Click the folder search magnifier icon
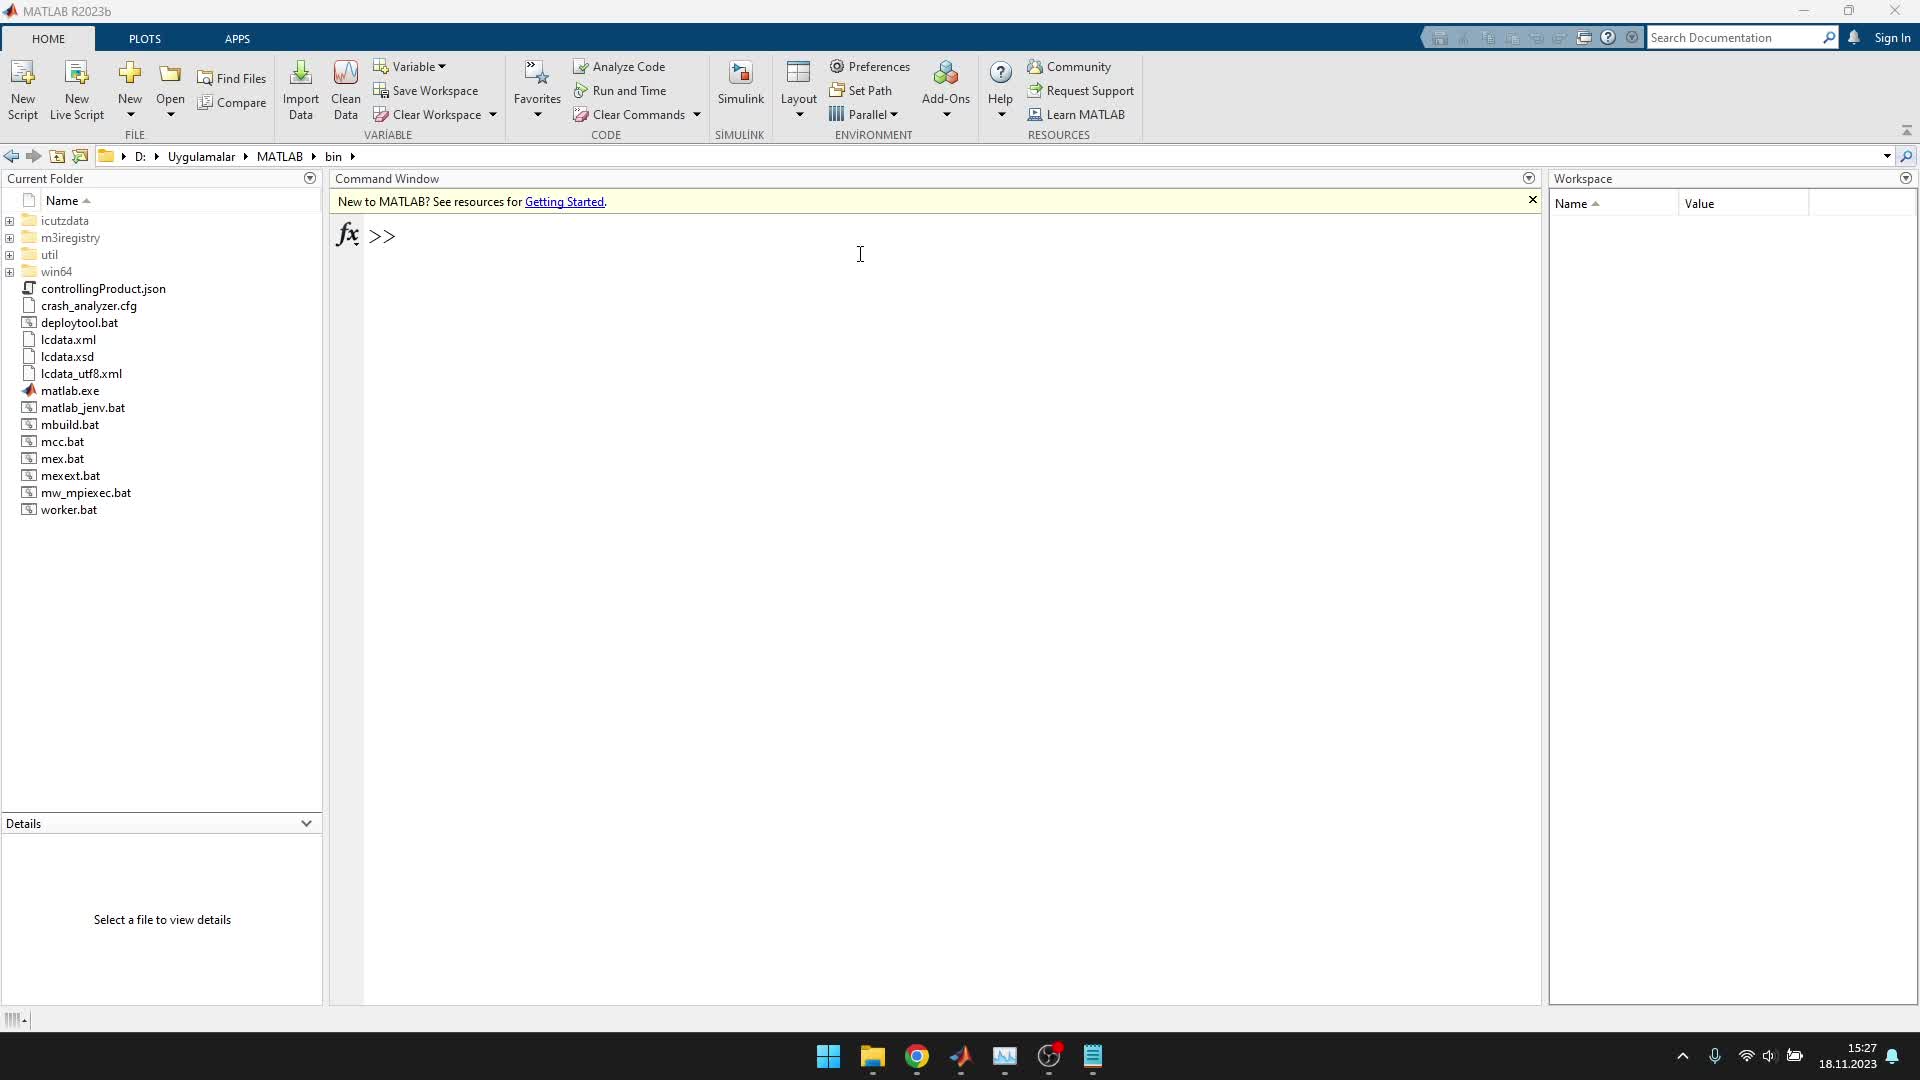This screenshot has width=1920, height=1080. click(1906, 156)
